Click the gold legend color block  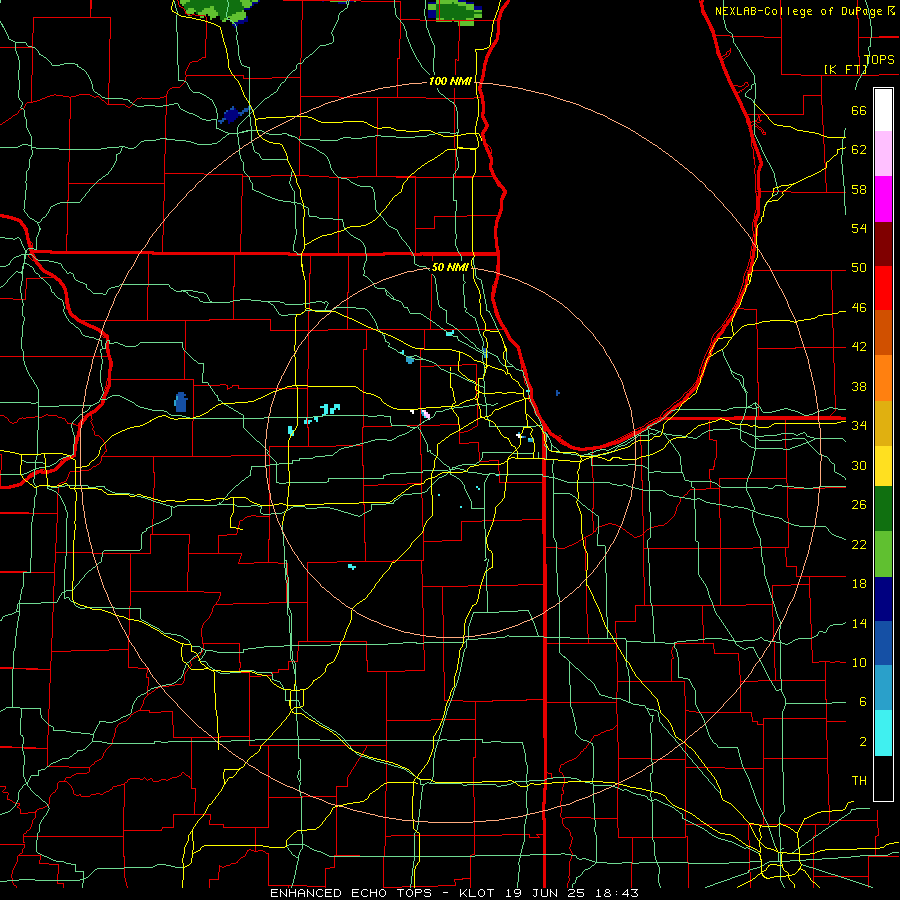[x=883, y=422]
